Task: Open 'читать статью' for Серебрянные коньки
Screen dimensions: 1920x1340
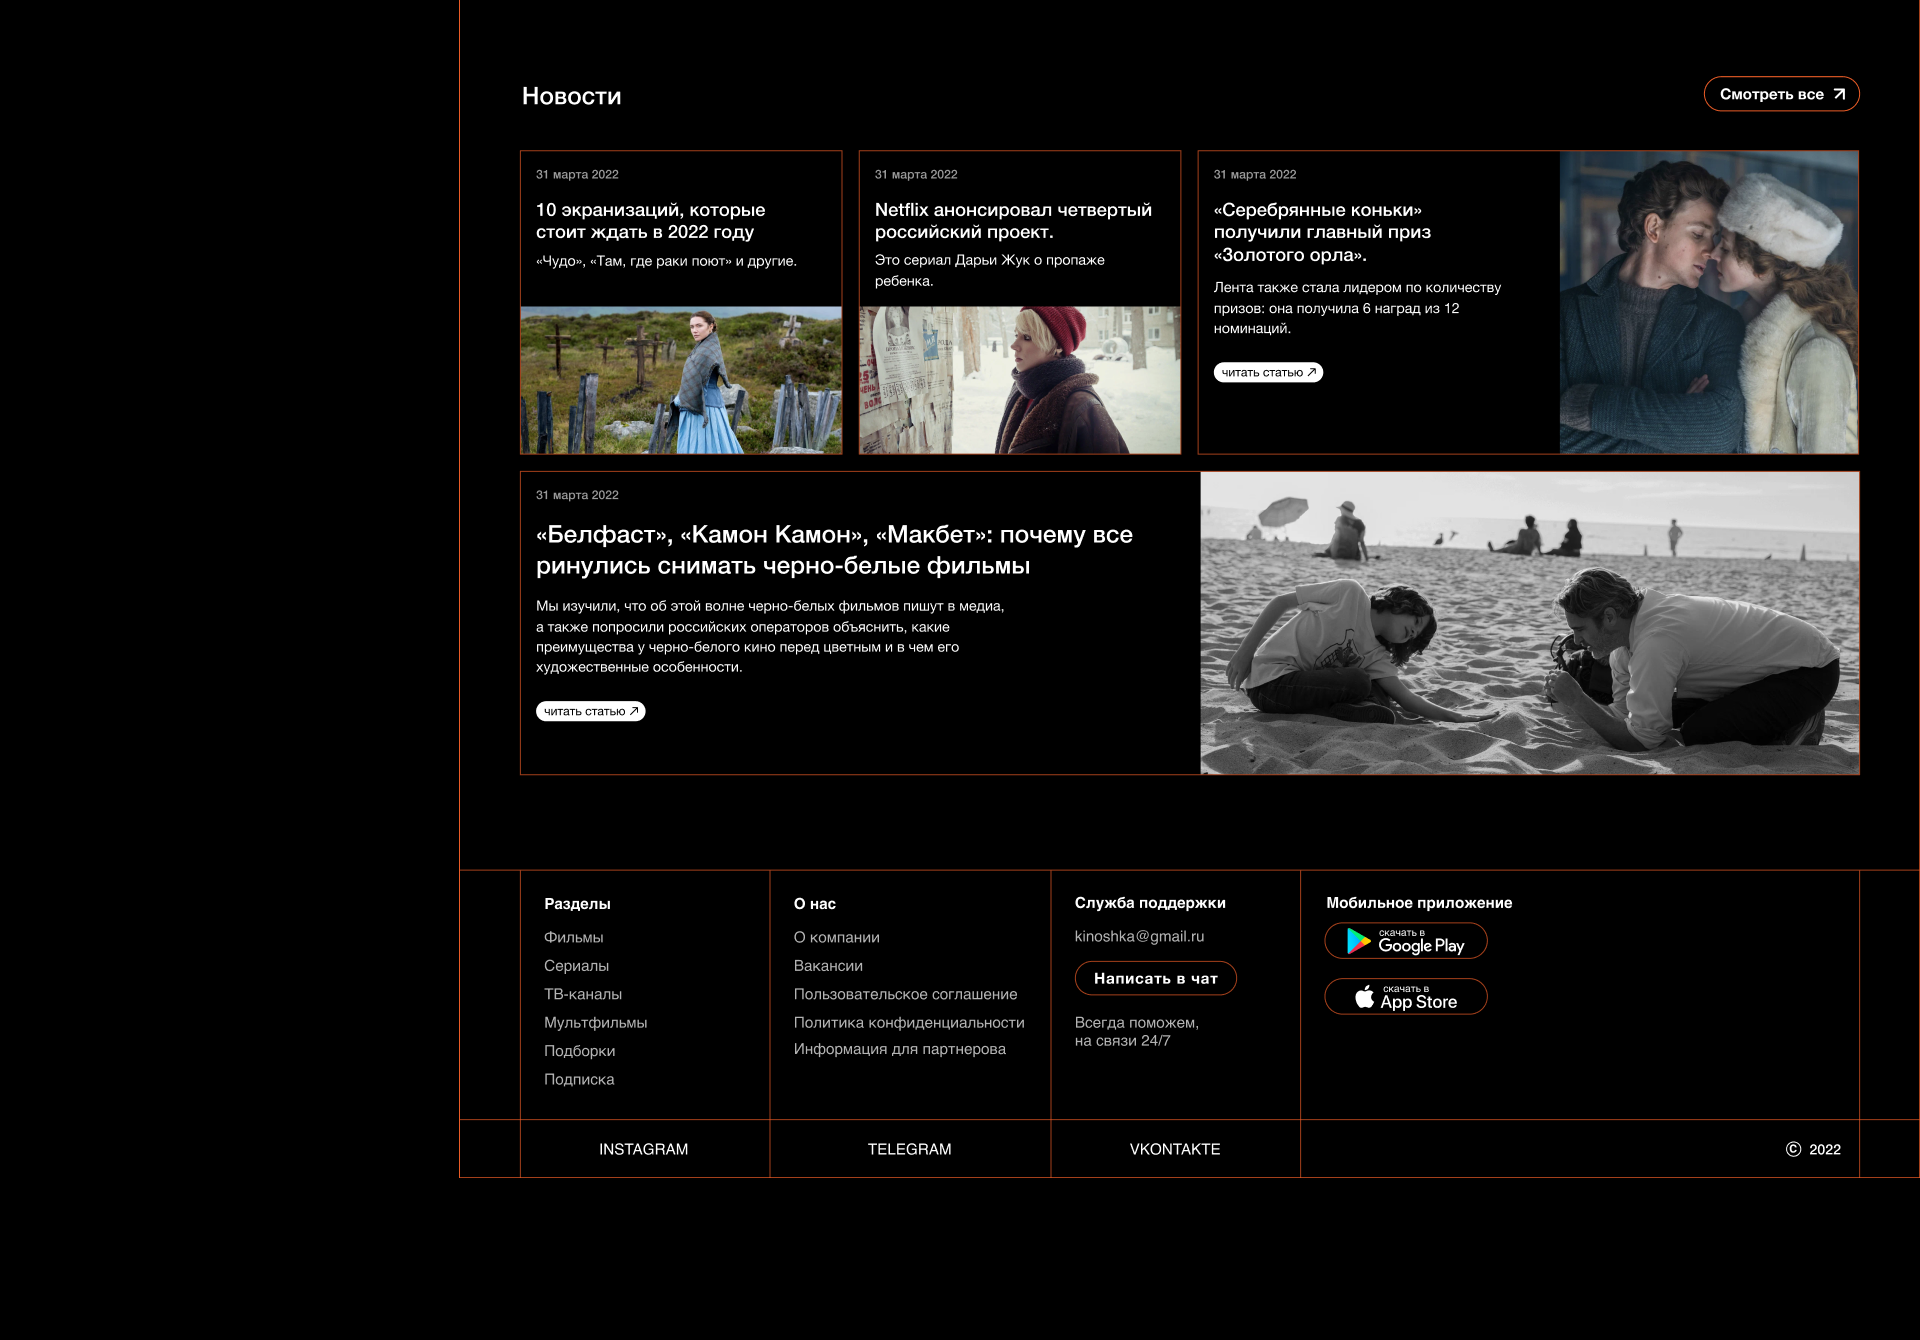Action: tap(1268, 372)
